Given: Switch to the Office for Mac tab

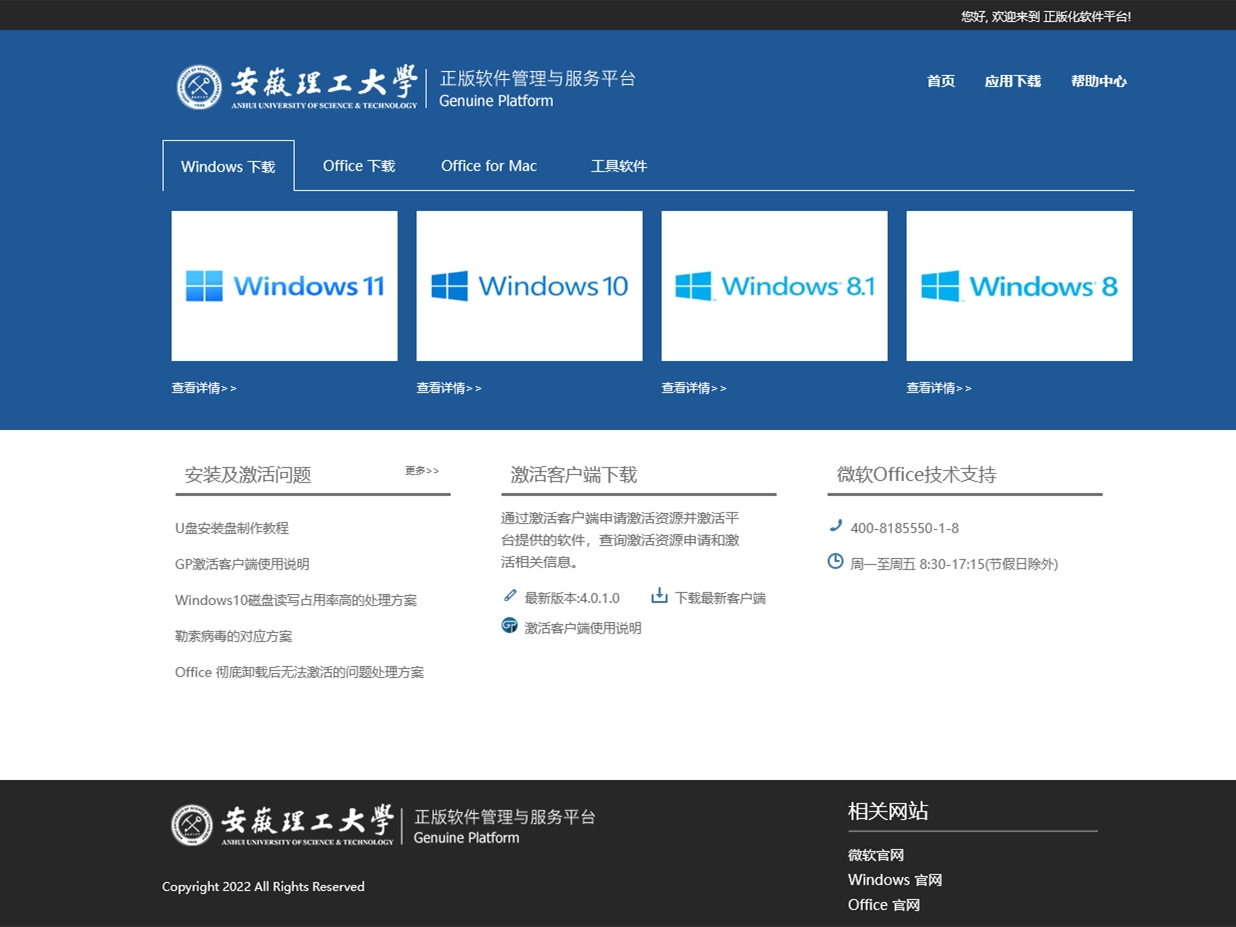Looking at the screenshot, I should tap(489, 166).
